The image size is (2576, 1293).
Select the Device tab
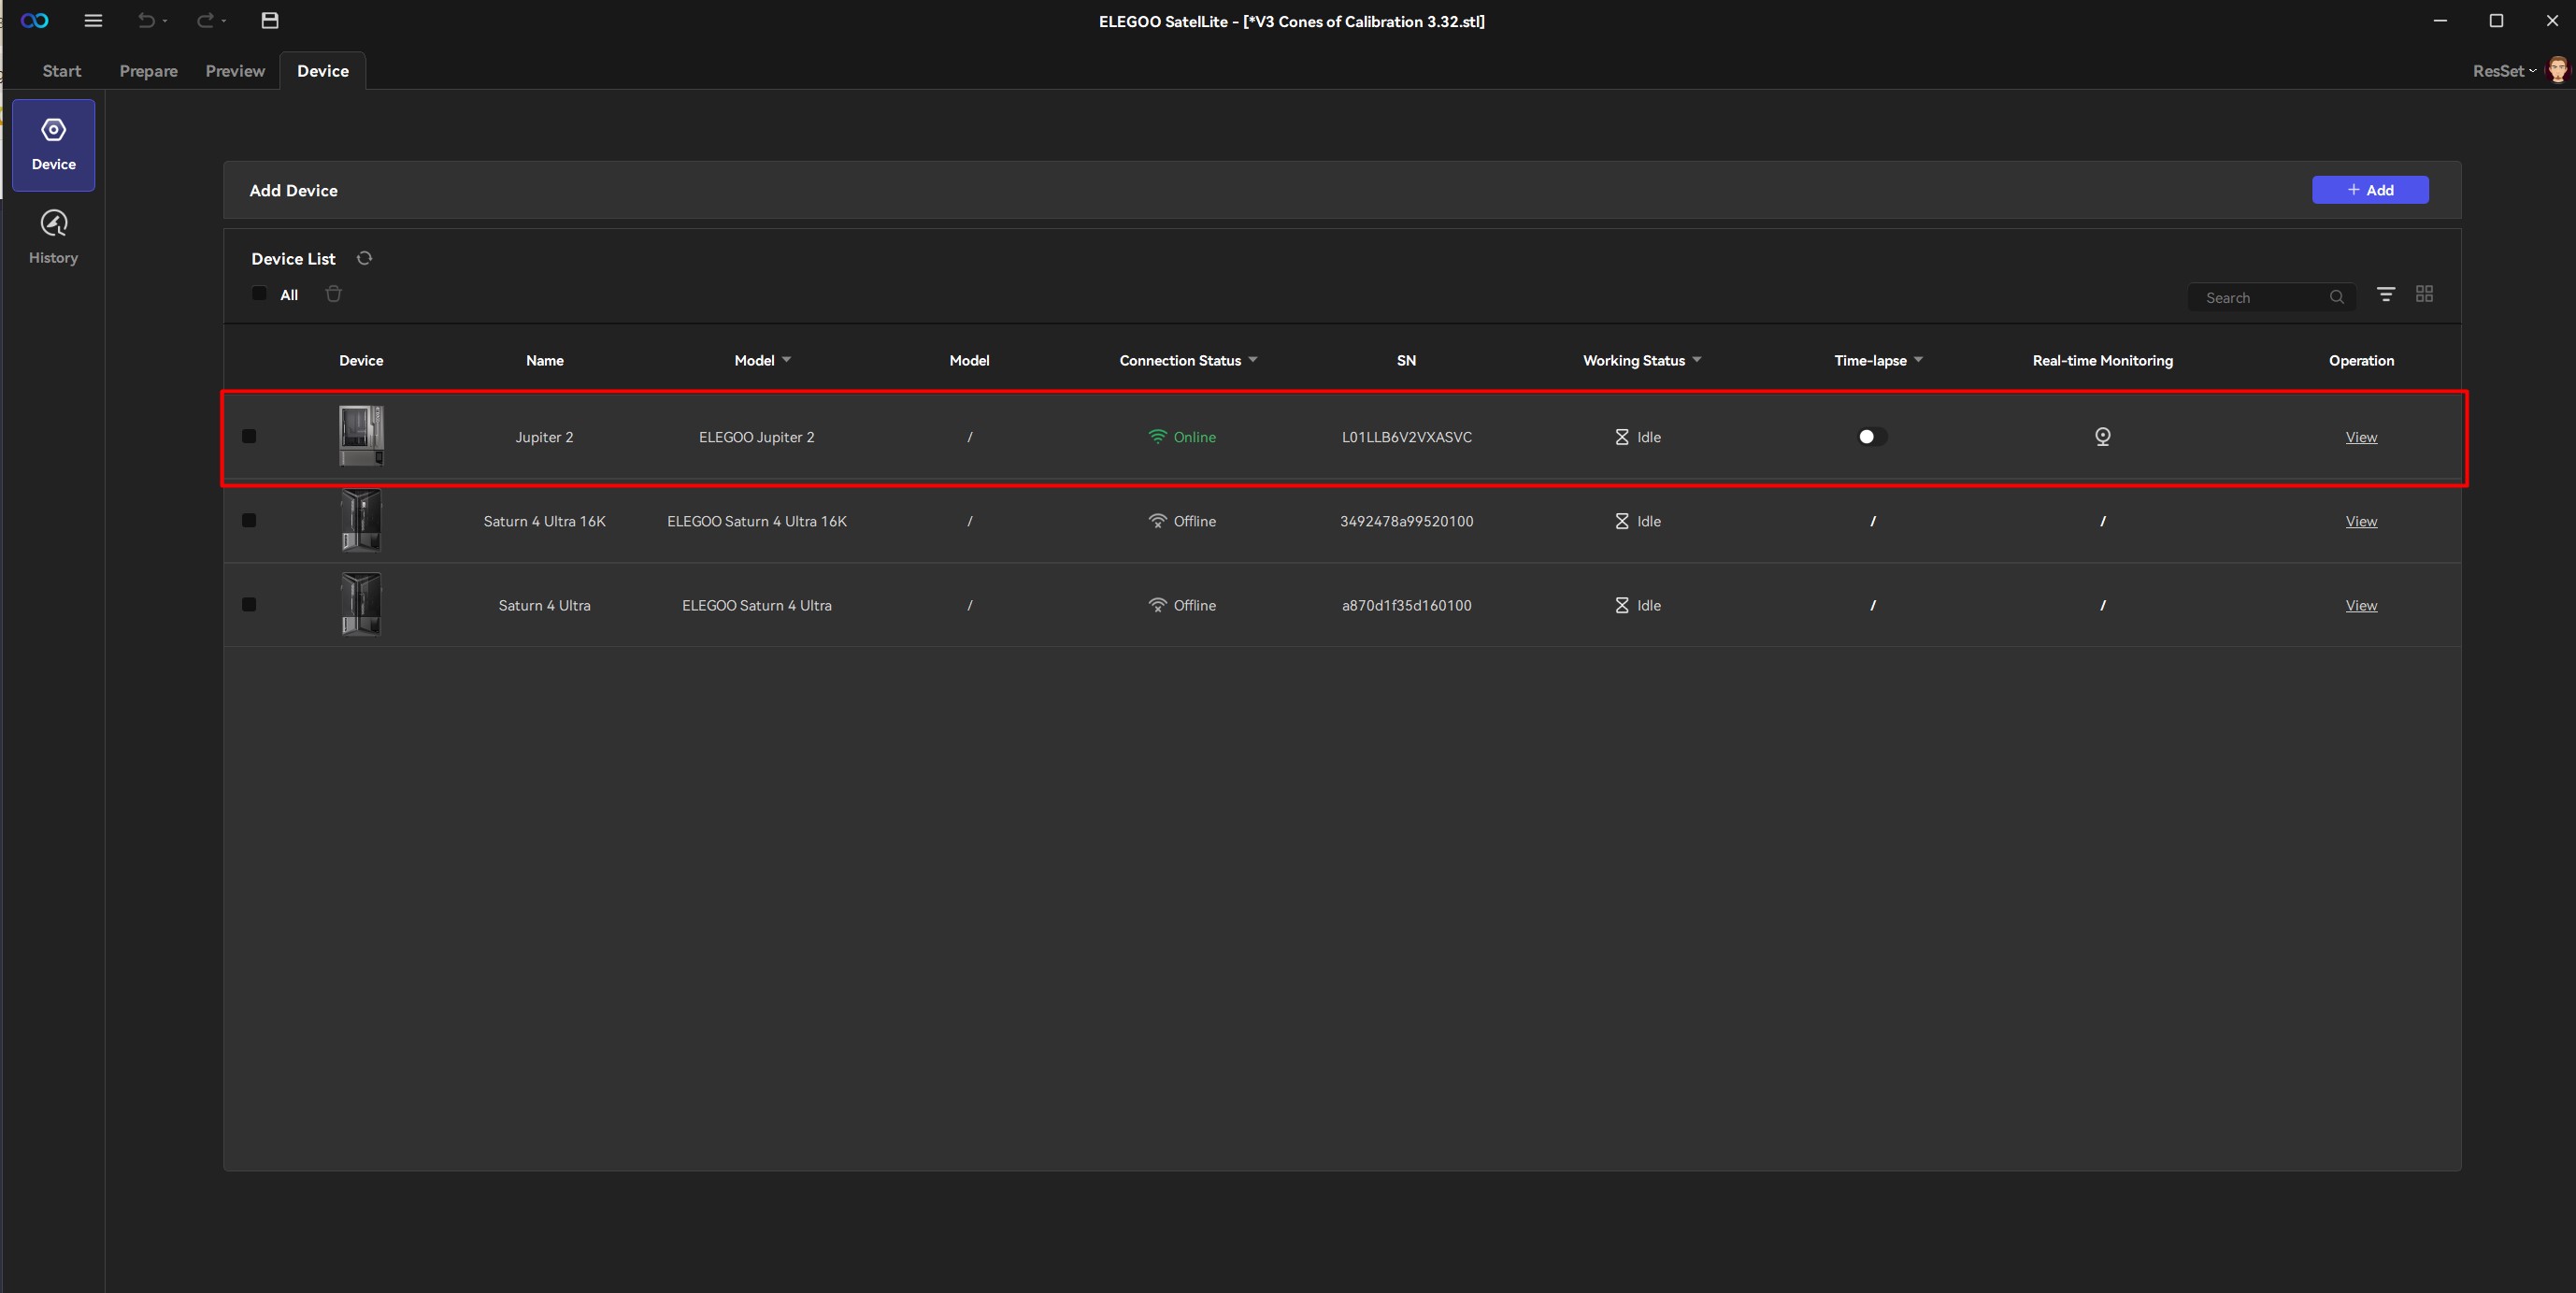point(323,71)
